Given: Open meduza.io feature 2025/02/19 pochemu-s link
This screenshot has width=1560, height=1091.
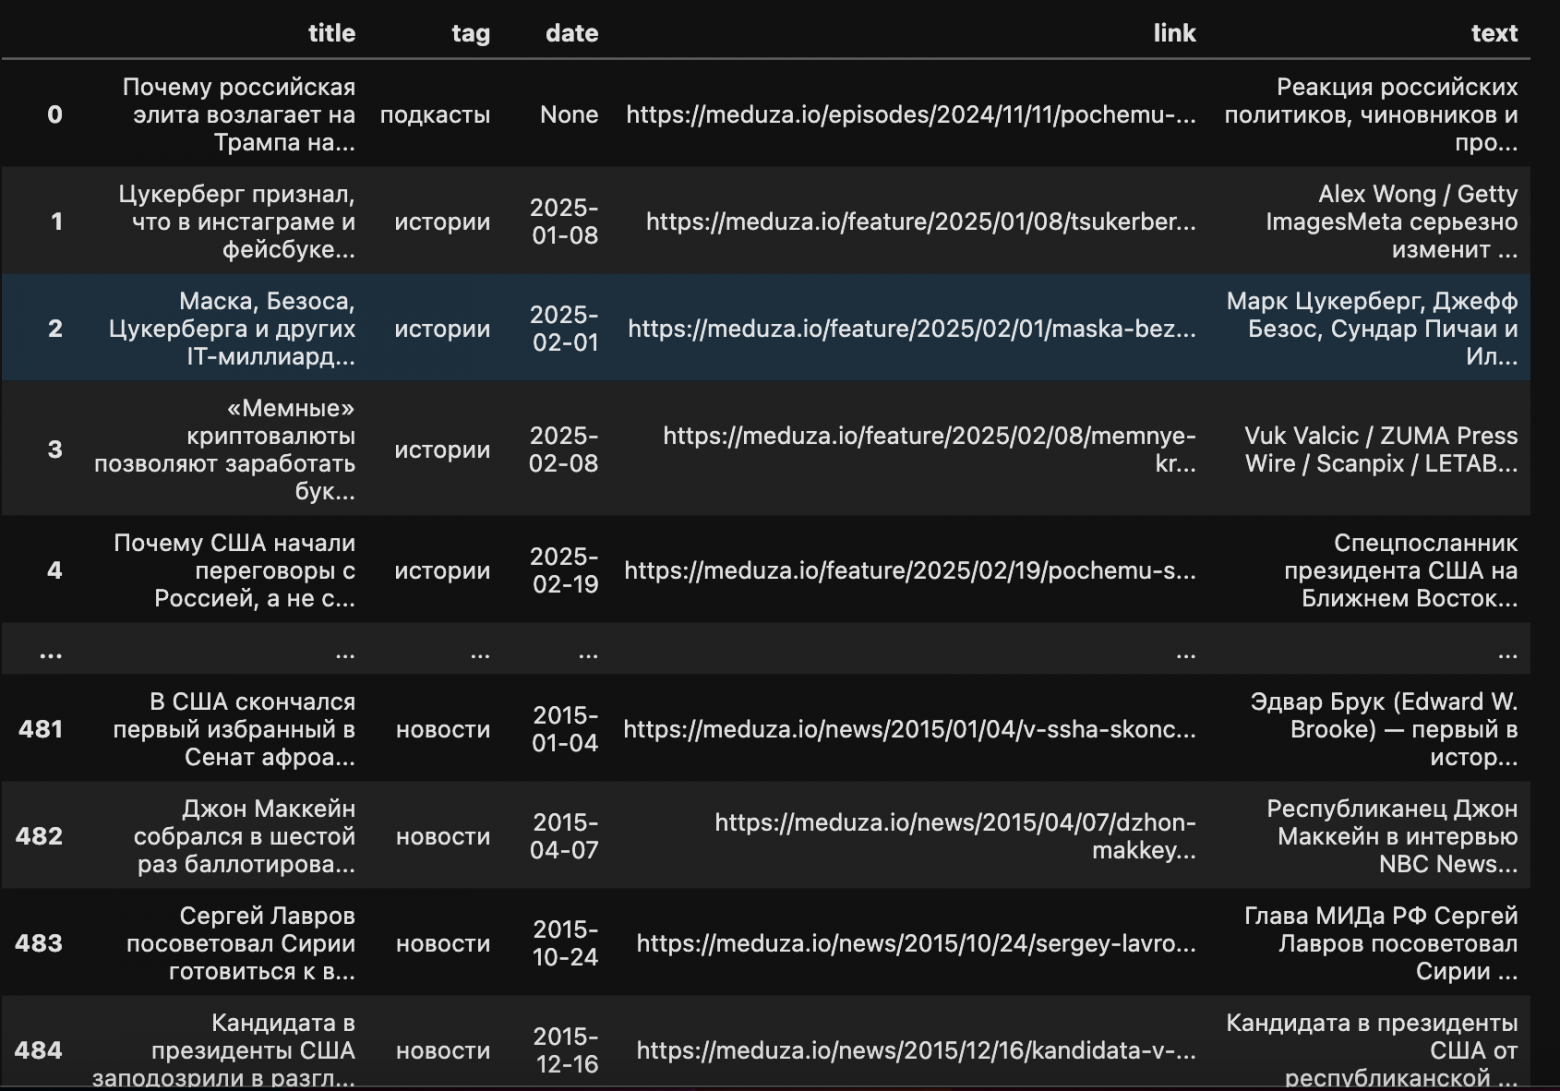Looking at the screenshot, I should pos(910,570).
